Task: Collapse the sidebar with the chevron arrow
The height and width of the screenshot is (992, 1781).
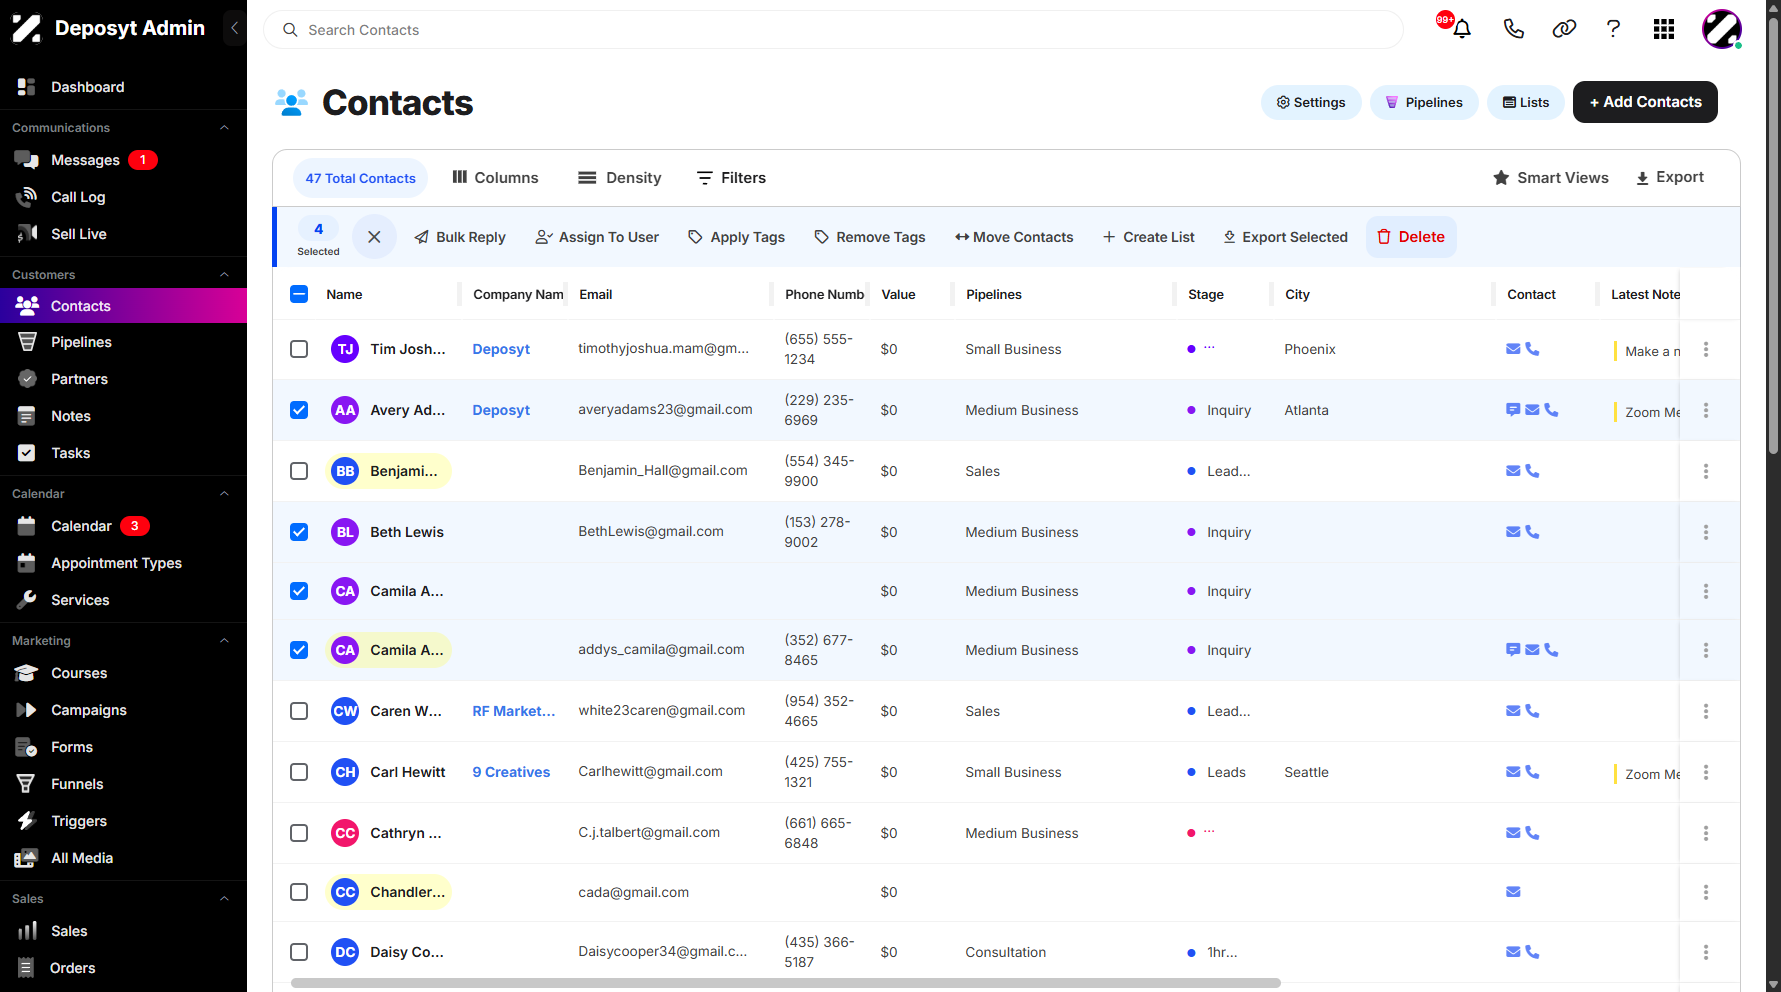Action: [x=234, y=28]
